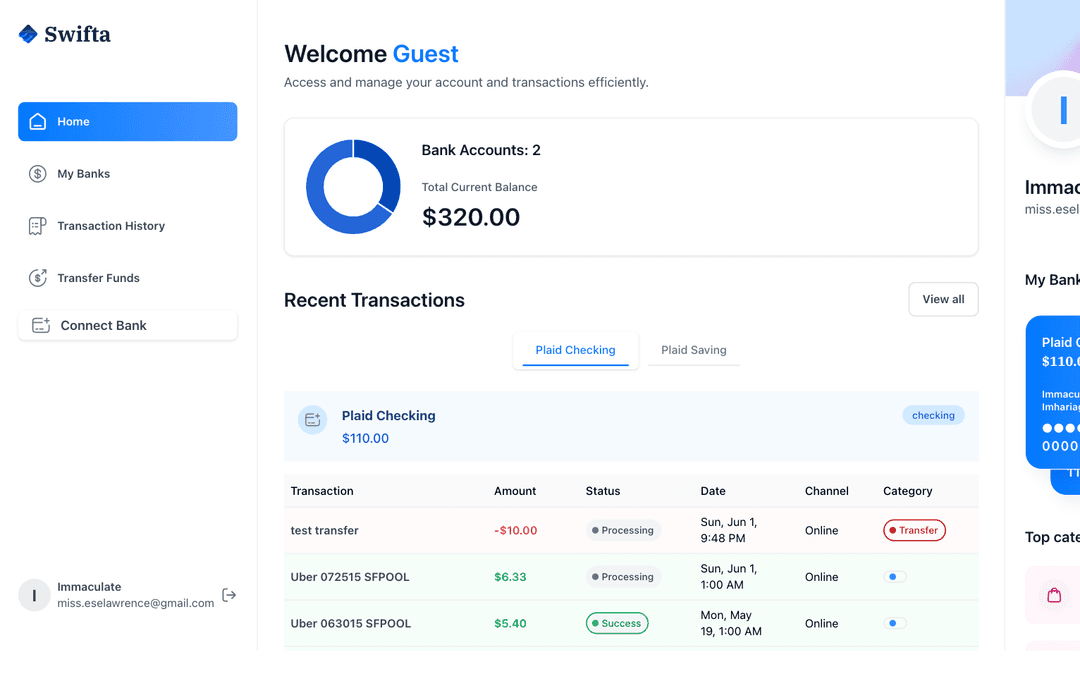Click the Plaid Checking account icon

point(313,420)
